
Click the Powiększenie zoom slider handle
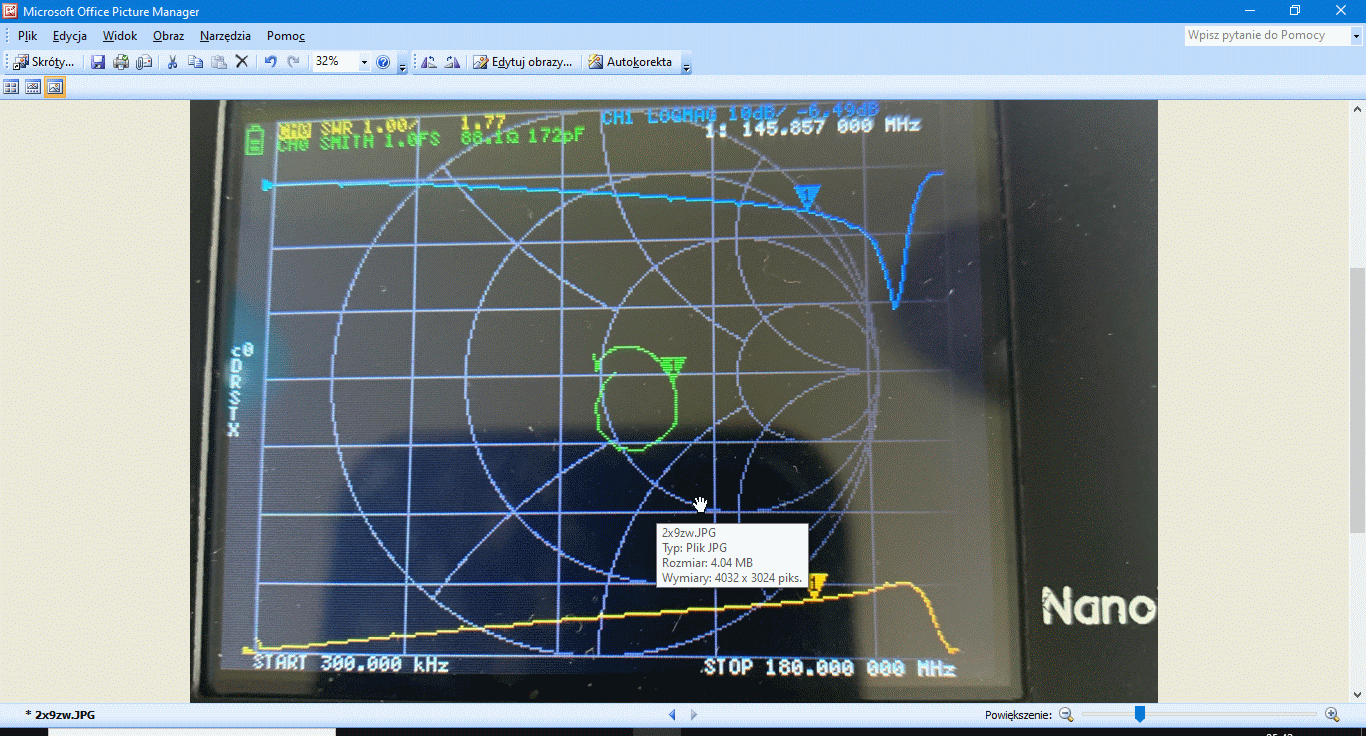(x=1139, y=714)
